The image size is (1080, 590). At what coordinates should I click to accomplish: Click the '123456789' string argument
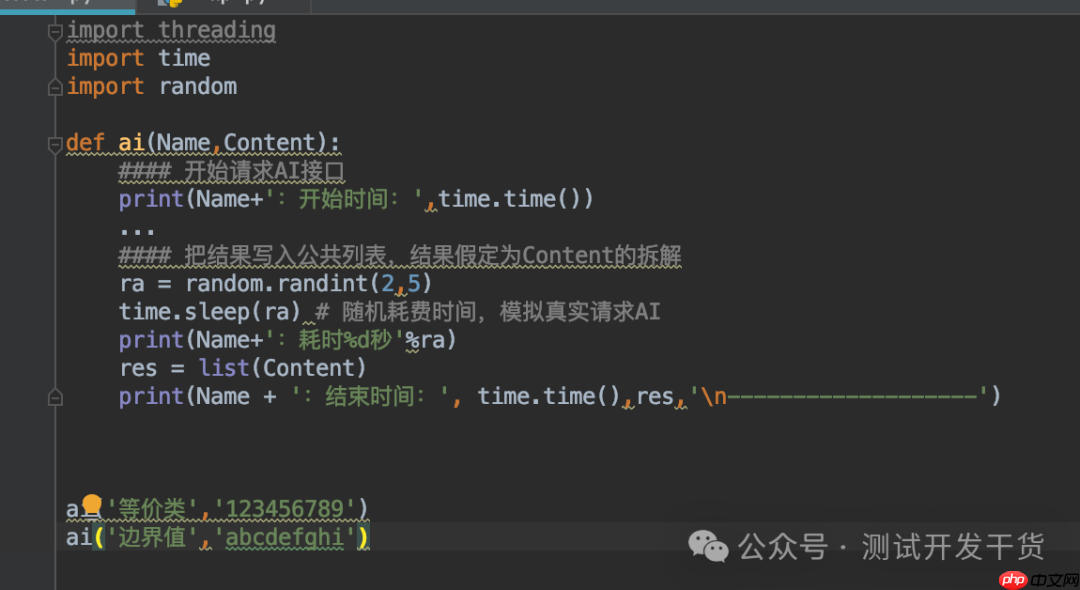(285, 510)
